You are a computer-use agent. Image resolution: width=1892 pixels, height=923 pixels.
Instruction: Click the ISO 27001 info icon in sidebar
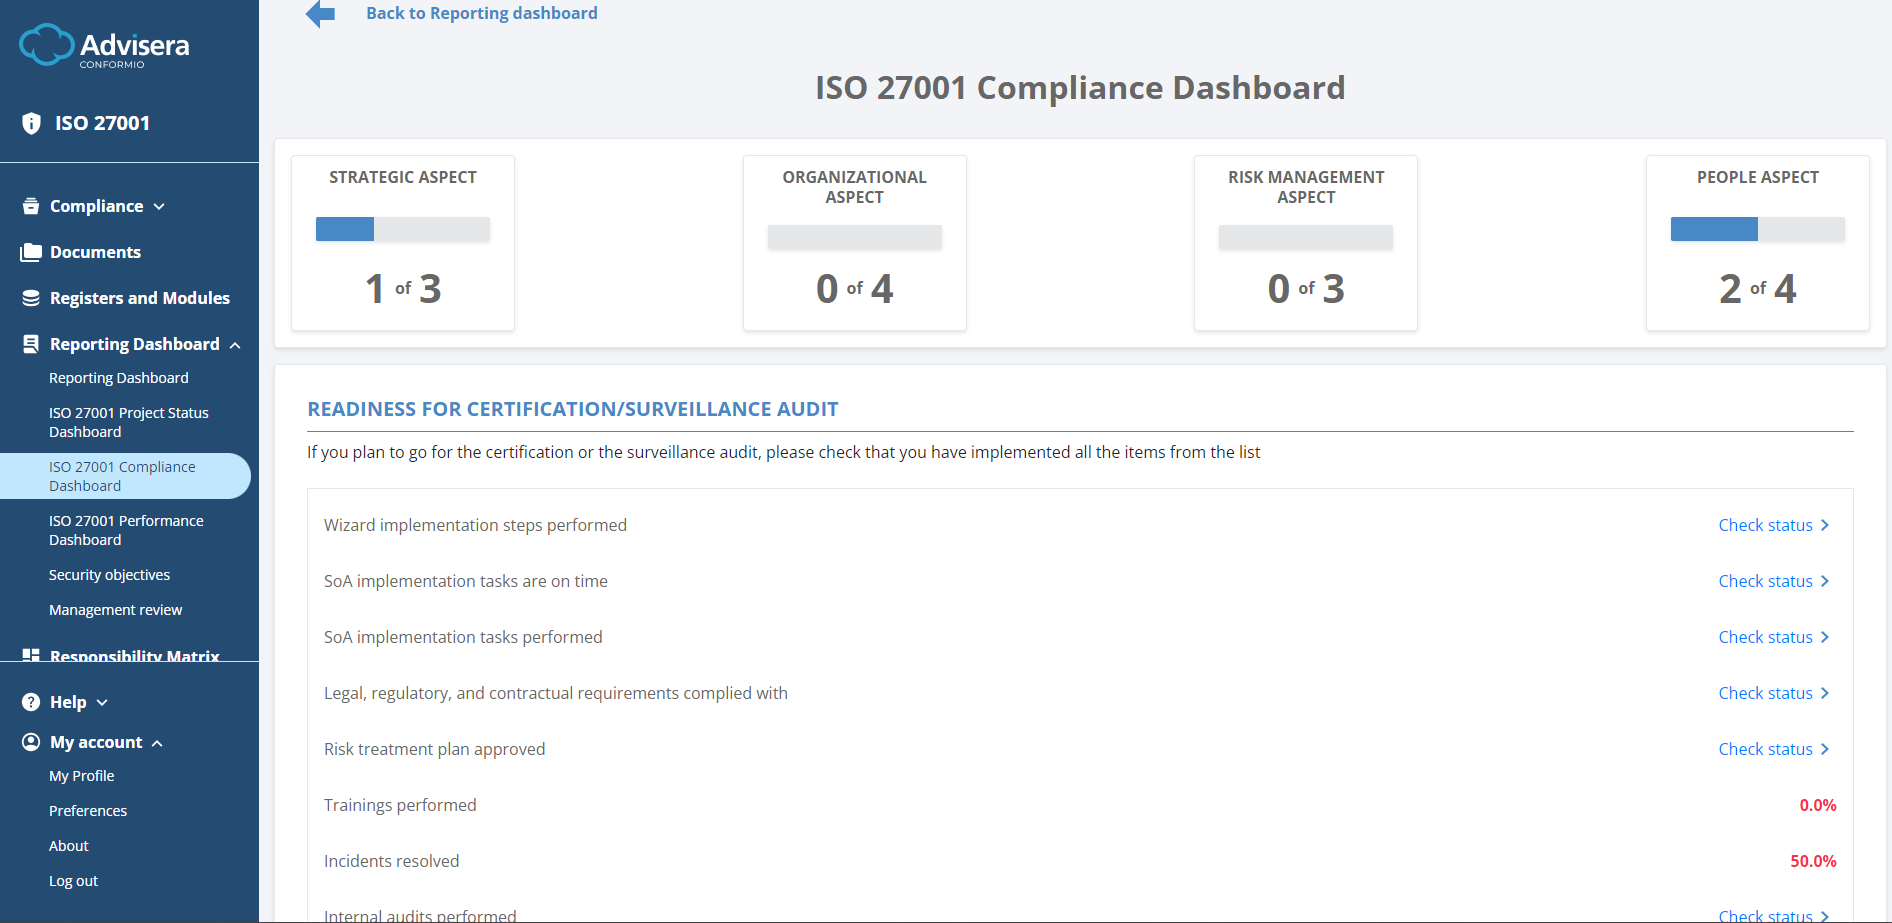(30, 122)
